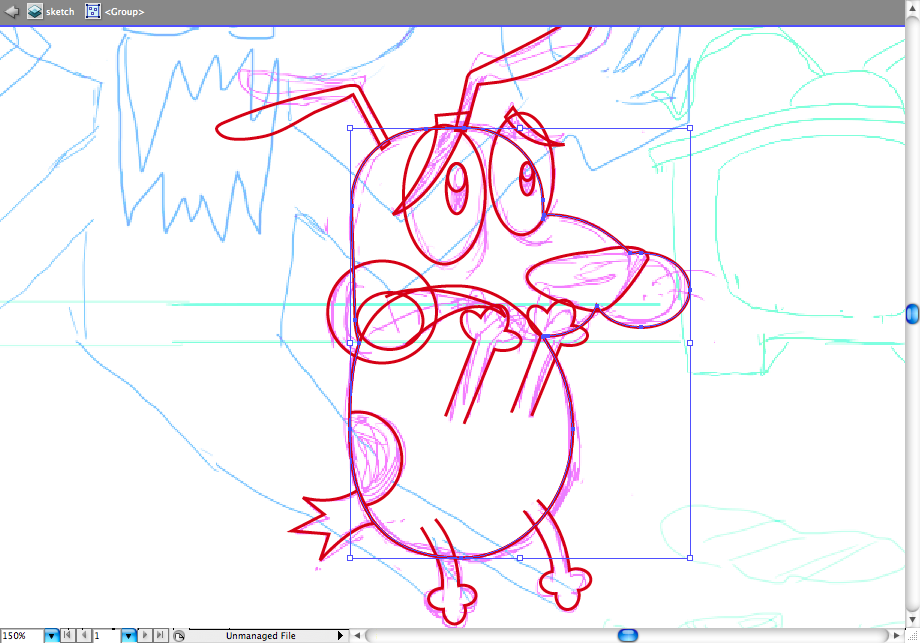Click the bottom-left bounding box handle
920x643 pixels.
(x=350, y=558)
